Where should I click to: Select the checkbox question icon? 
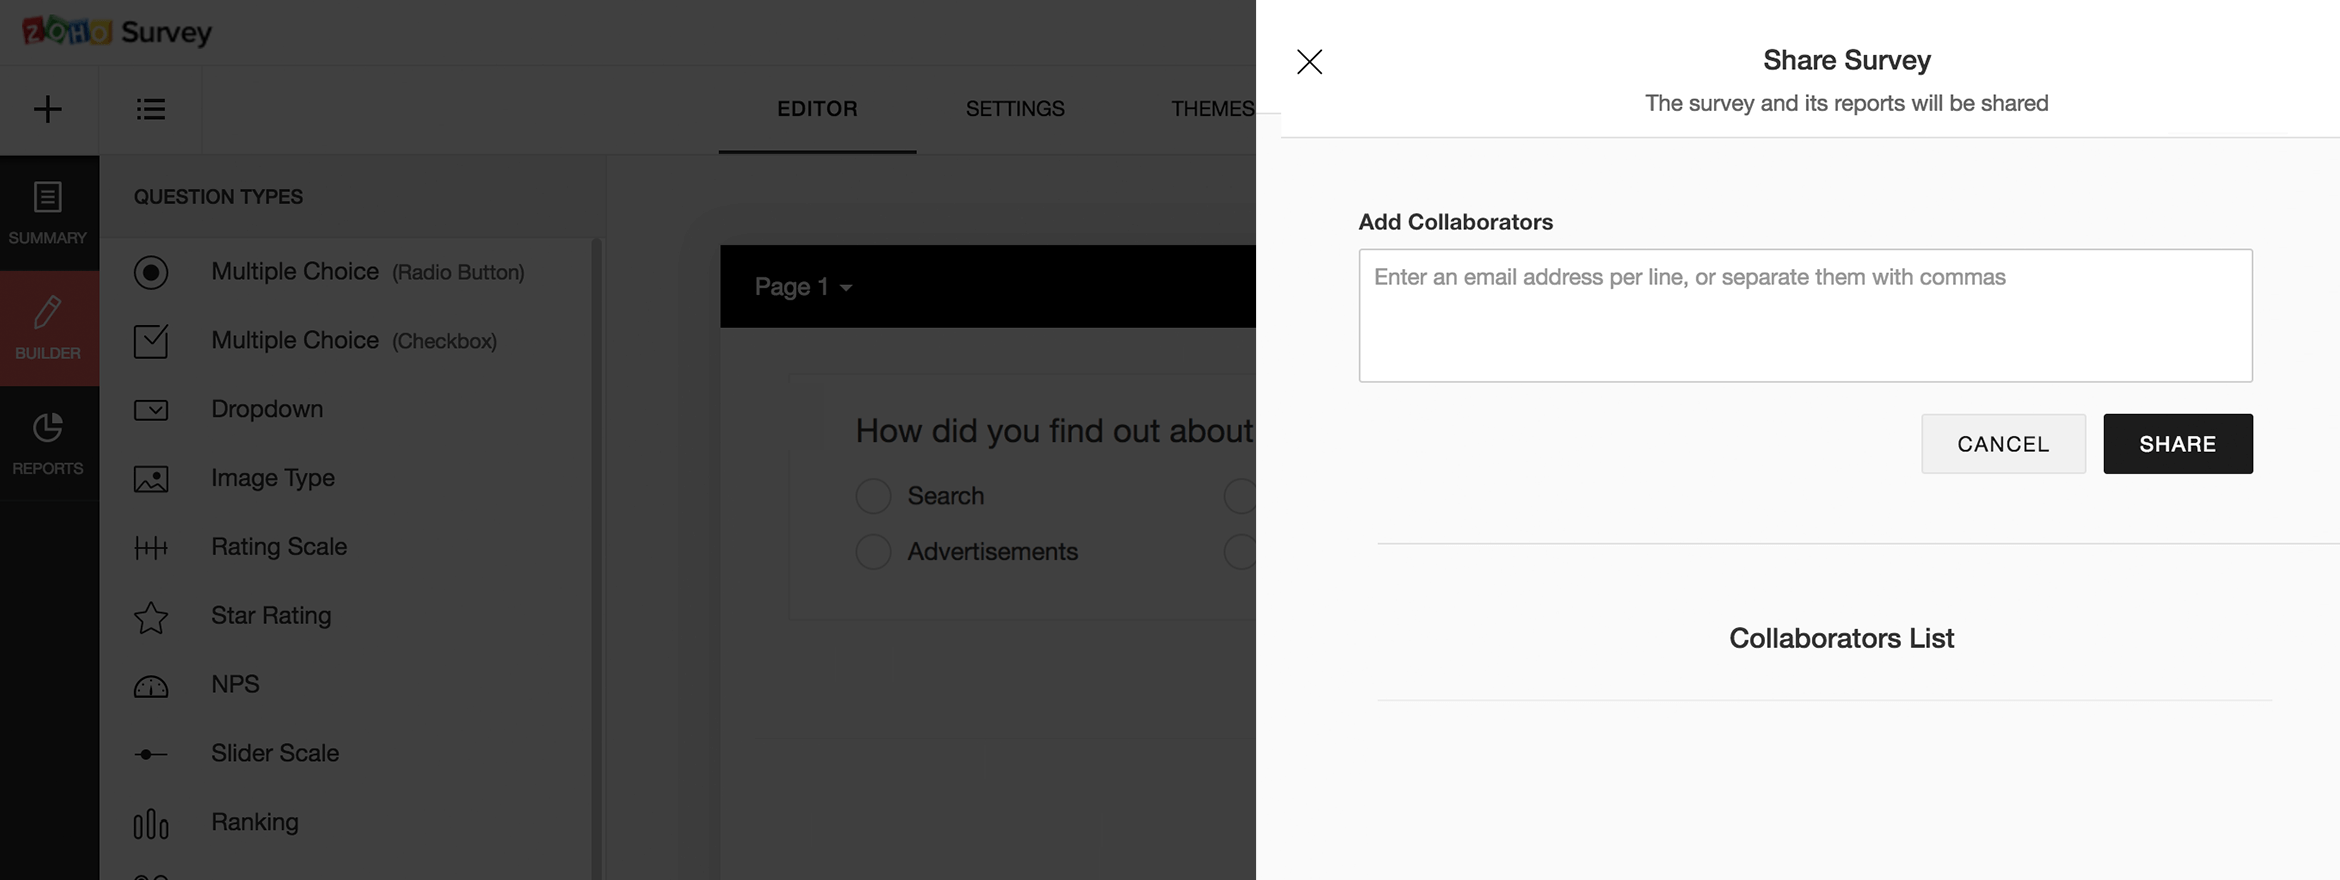(151, 341)
